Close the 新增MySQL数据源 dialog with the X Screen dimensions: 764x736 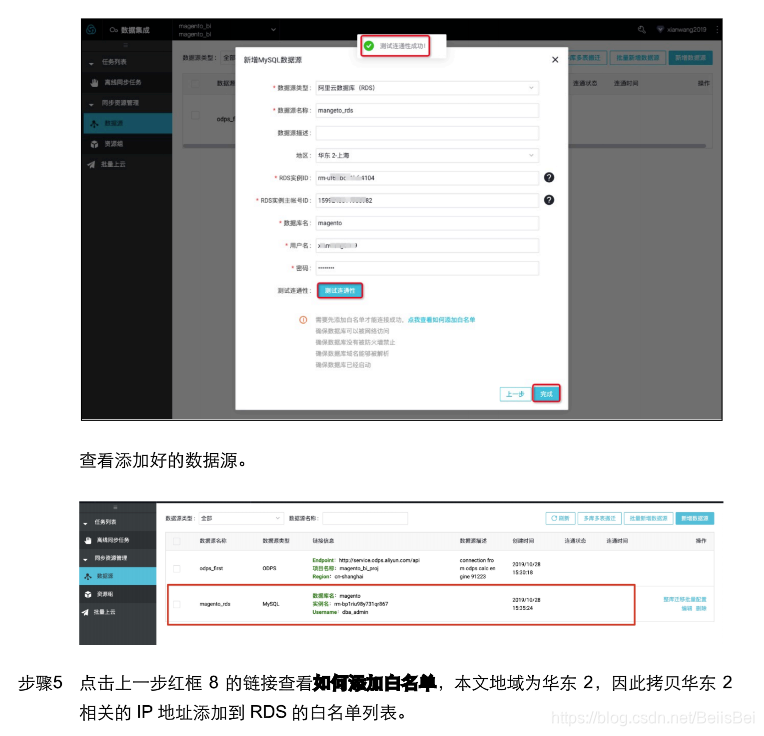(555, 59)
